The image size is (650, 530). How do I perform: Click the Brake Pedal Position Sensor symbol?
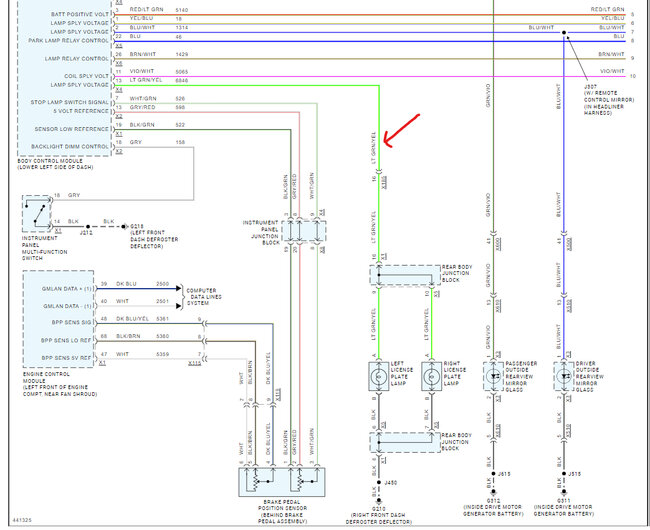coord(282,482)
